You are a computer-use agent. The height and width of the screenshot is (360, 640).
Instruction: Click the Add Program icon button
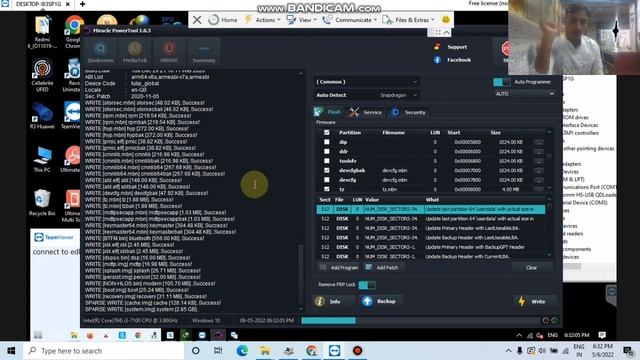(x=323, y=267)
